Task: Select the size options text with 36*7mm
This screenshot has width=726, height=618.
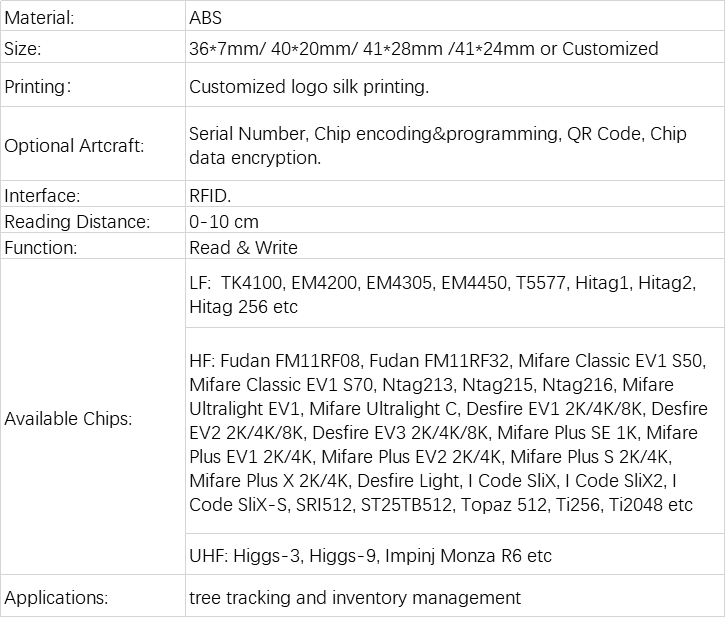Action: (x=424, y=49)
